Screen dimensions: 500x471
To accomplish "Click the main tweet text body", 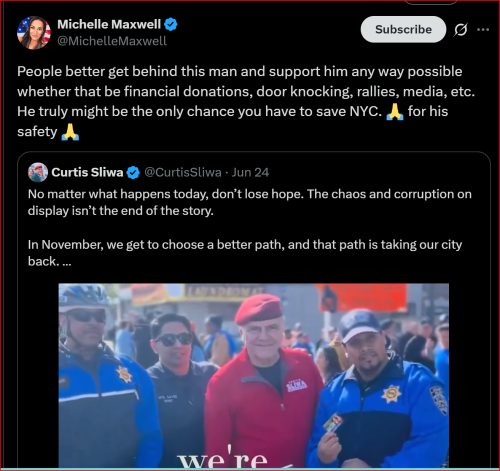I will coord(246,101).
